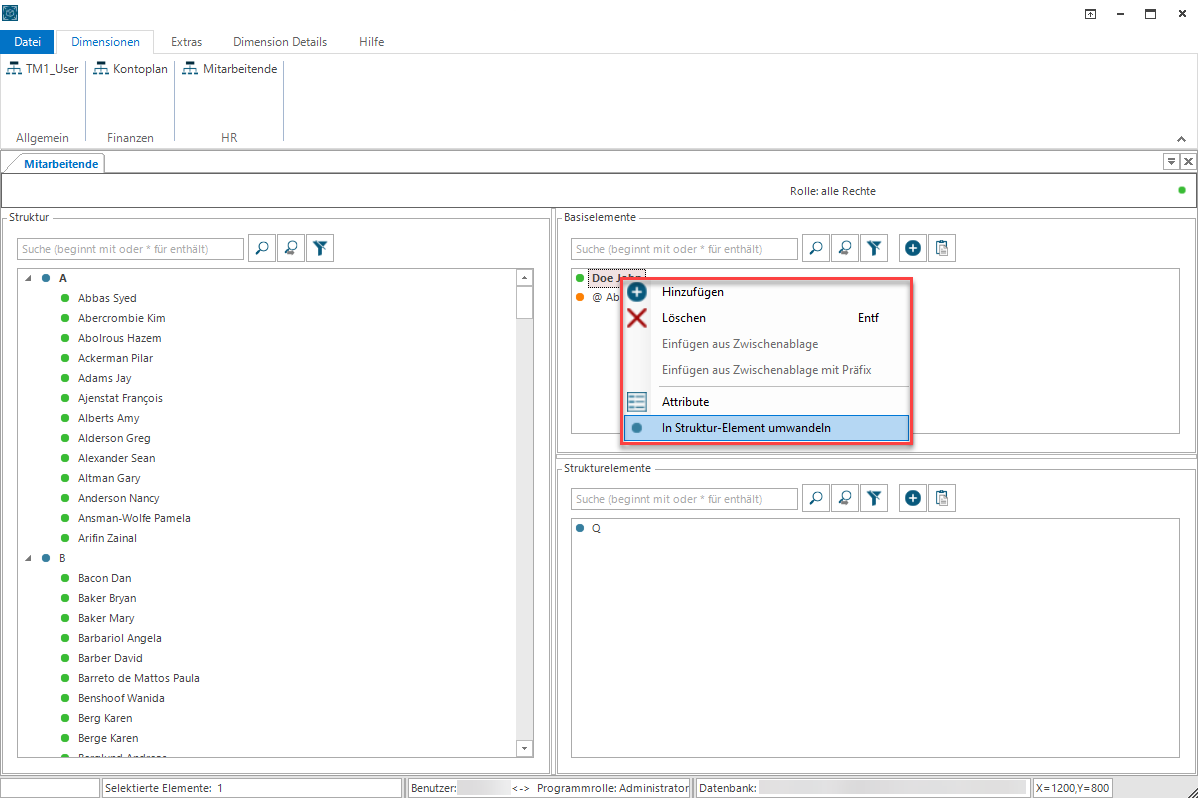Viewport: 1198px width, 798px height.
Task: Click the Struktur search input field
Action: 131,249
